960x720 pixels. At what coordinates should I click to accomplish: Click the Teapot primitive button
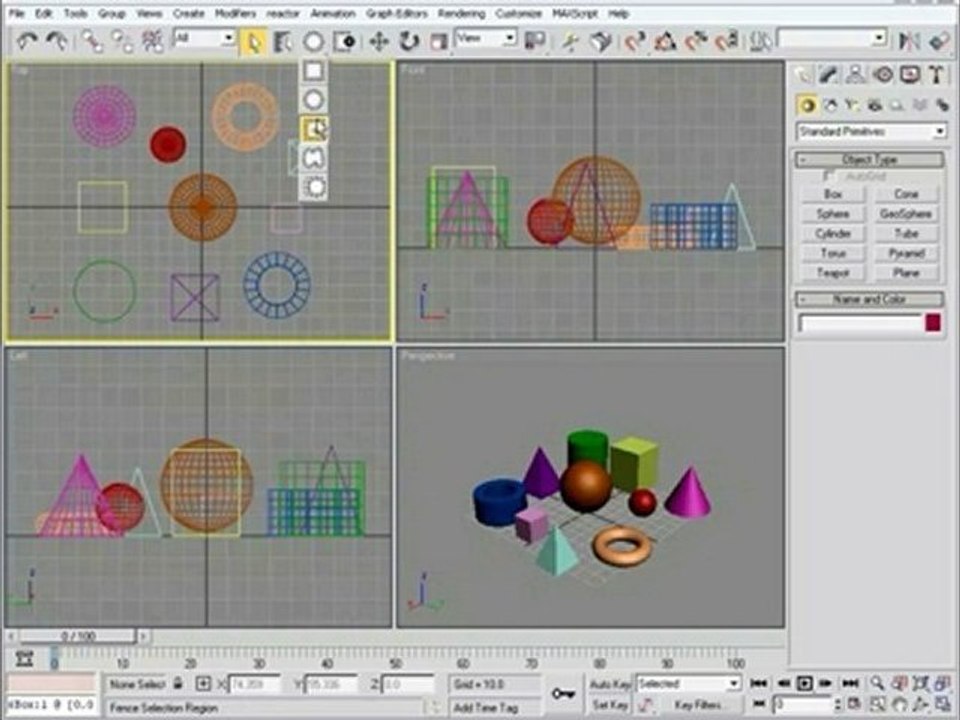(x=833, y=272)
